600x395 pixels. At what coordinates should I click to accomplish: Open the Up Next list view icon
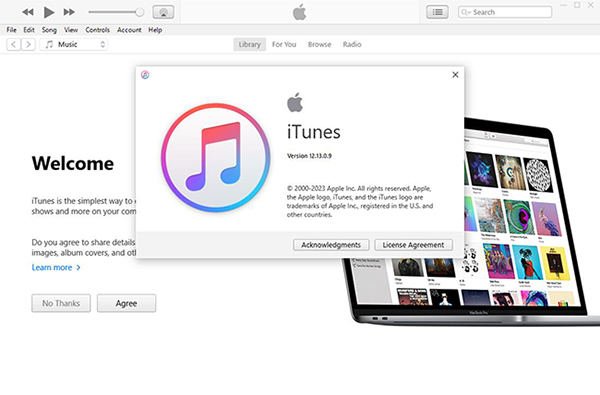[x=437, y=12]
